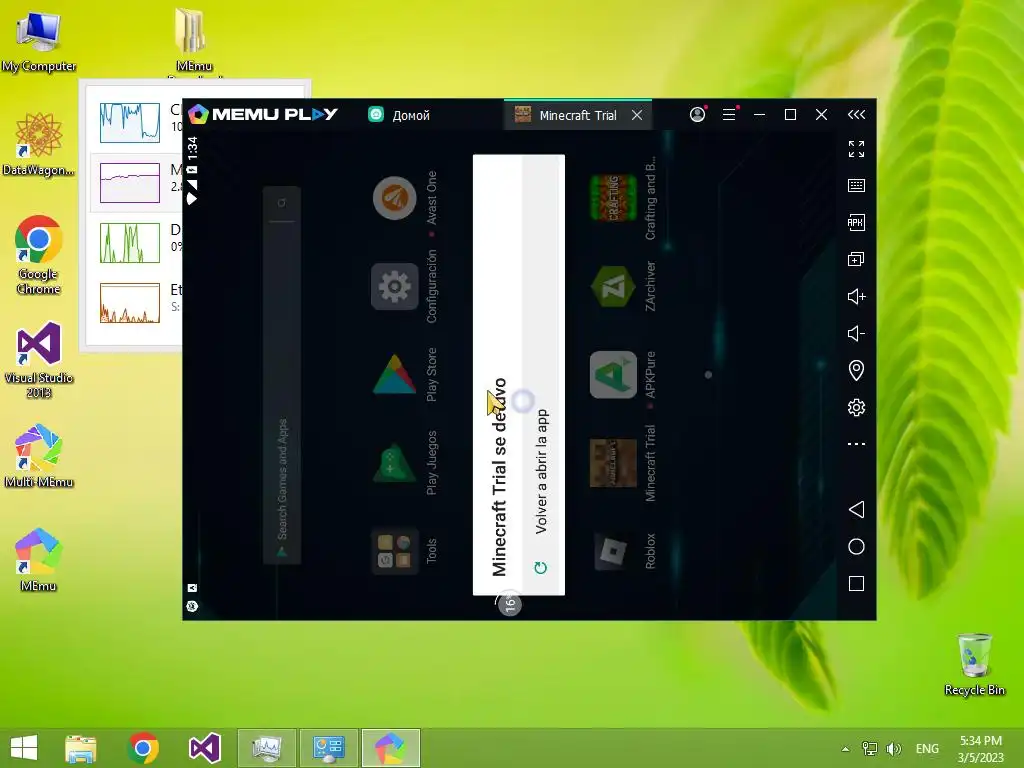Show hidden tray icons arrow

pyautogui.click(x=845, y=748)
